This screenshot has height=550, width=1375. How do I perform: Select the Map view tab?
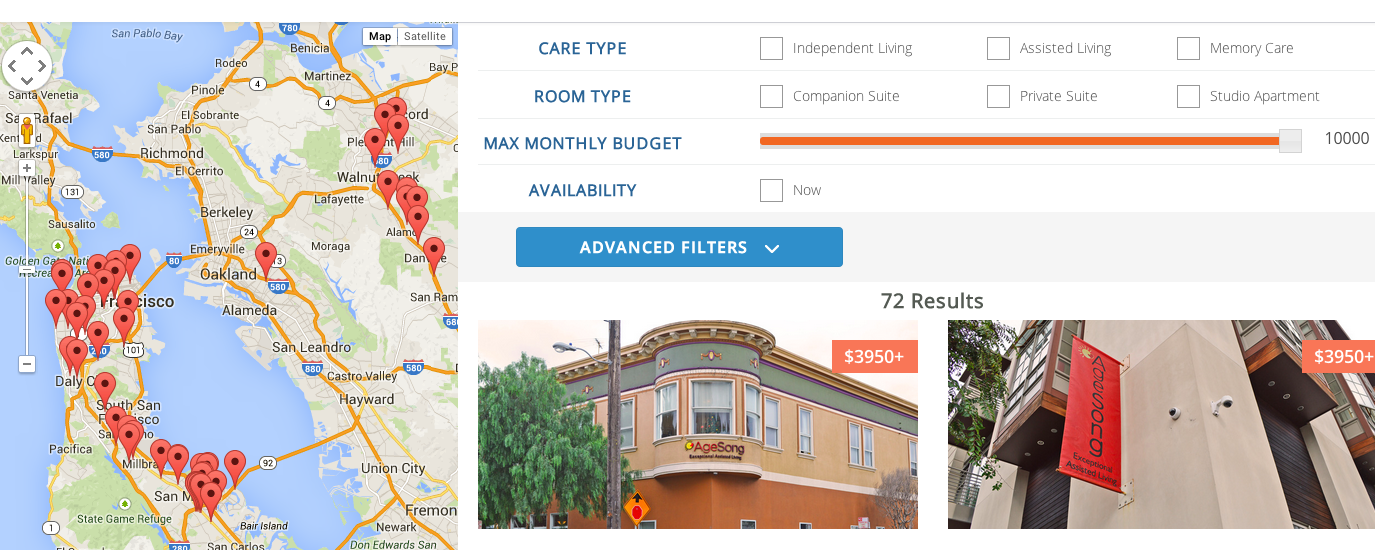pyautogui.click(x=380, y=37)
